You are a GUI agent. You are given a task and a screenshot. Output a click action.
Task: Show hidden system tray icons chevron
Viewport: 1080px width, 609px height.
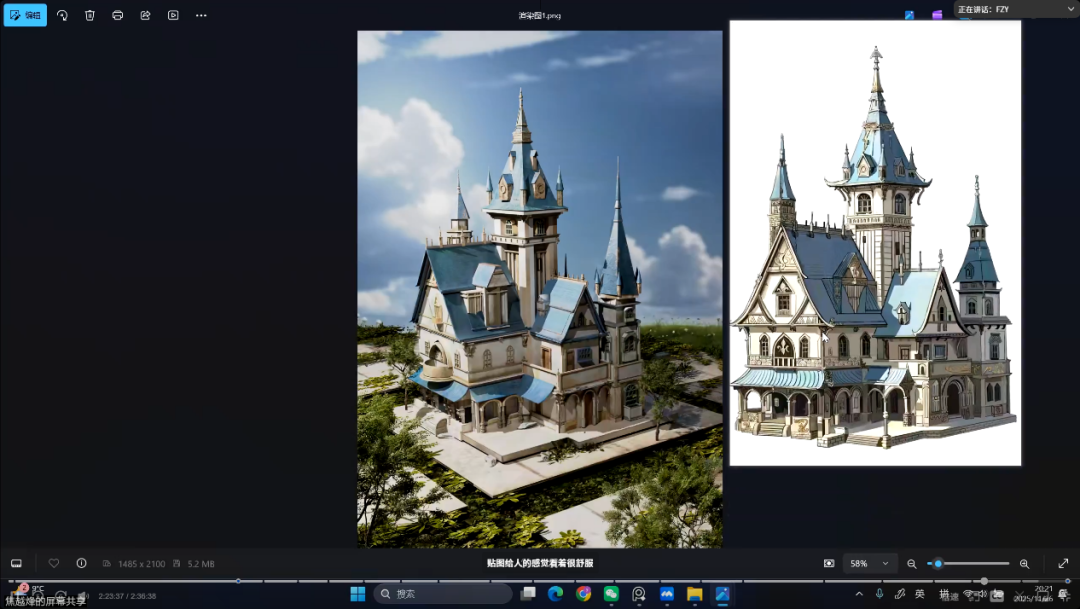pyautogui.click(x=859, y=594)
